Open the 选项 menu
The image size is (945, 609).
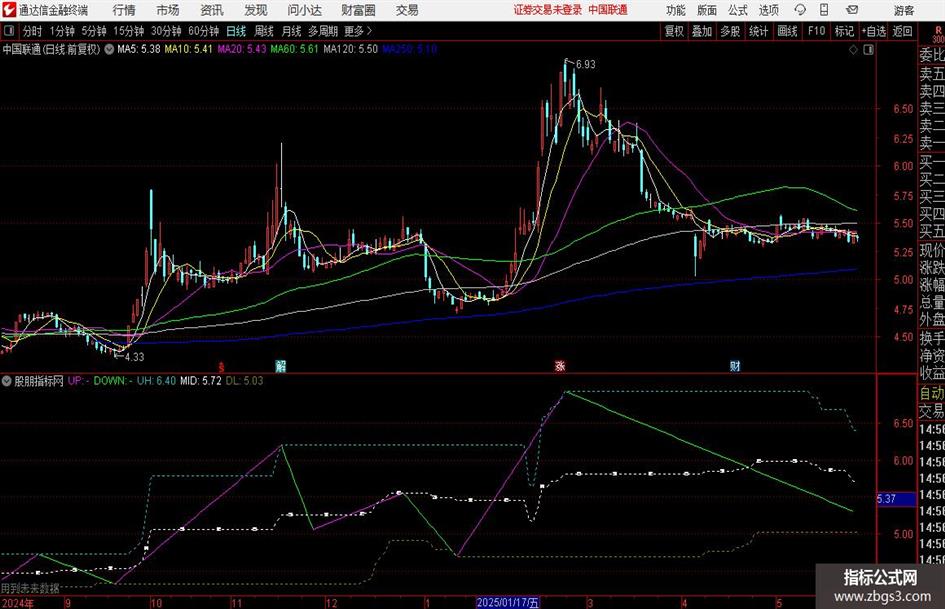point(768,10)
